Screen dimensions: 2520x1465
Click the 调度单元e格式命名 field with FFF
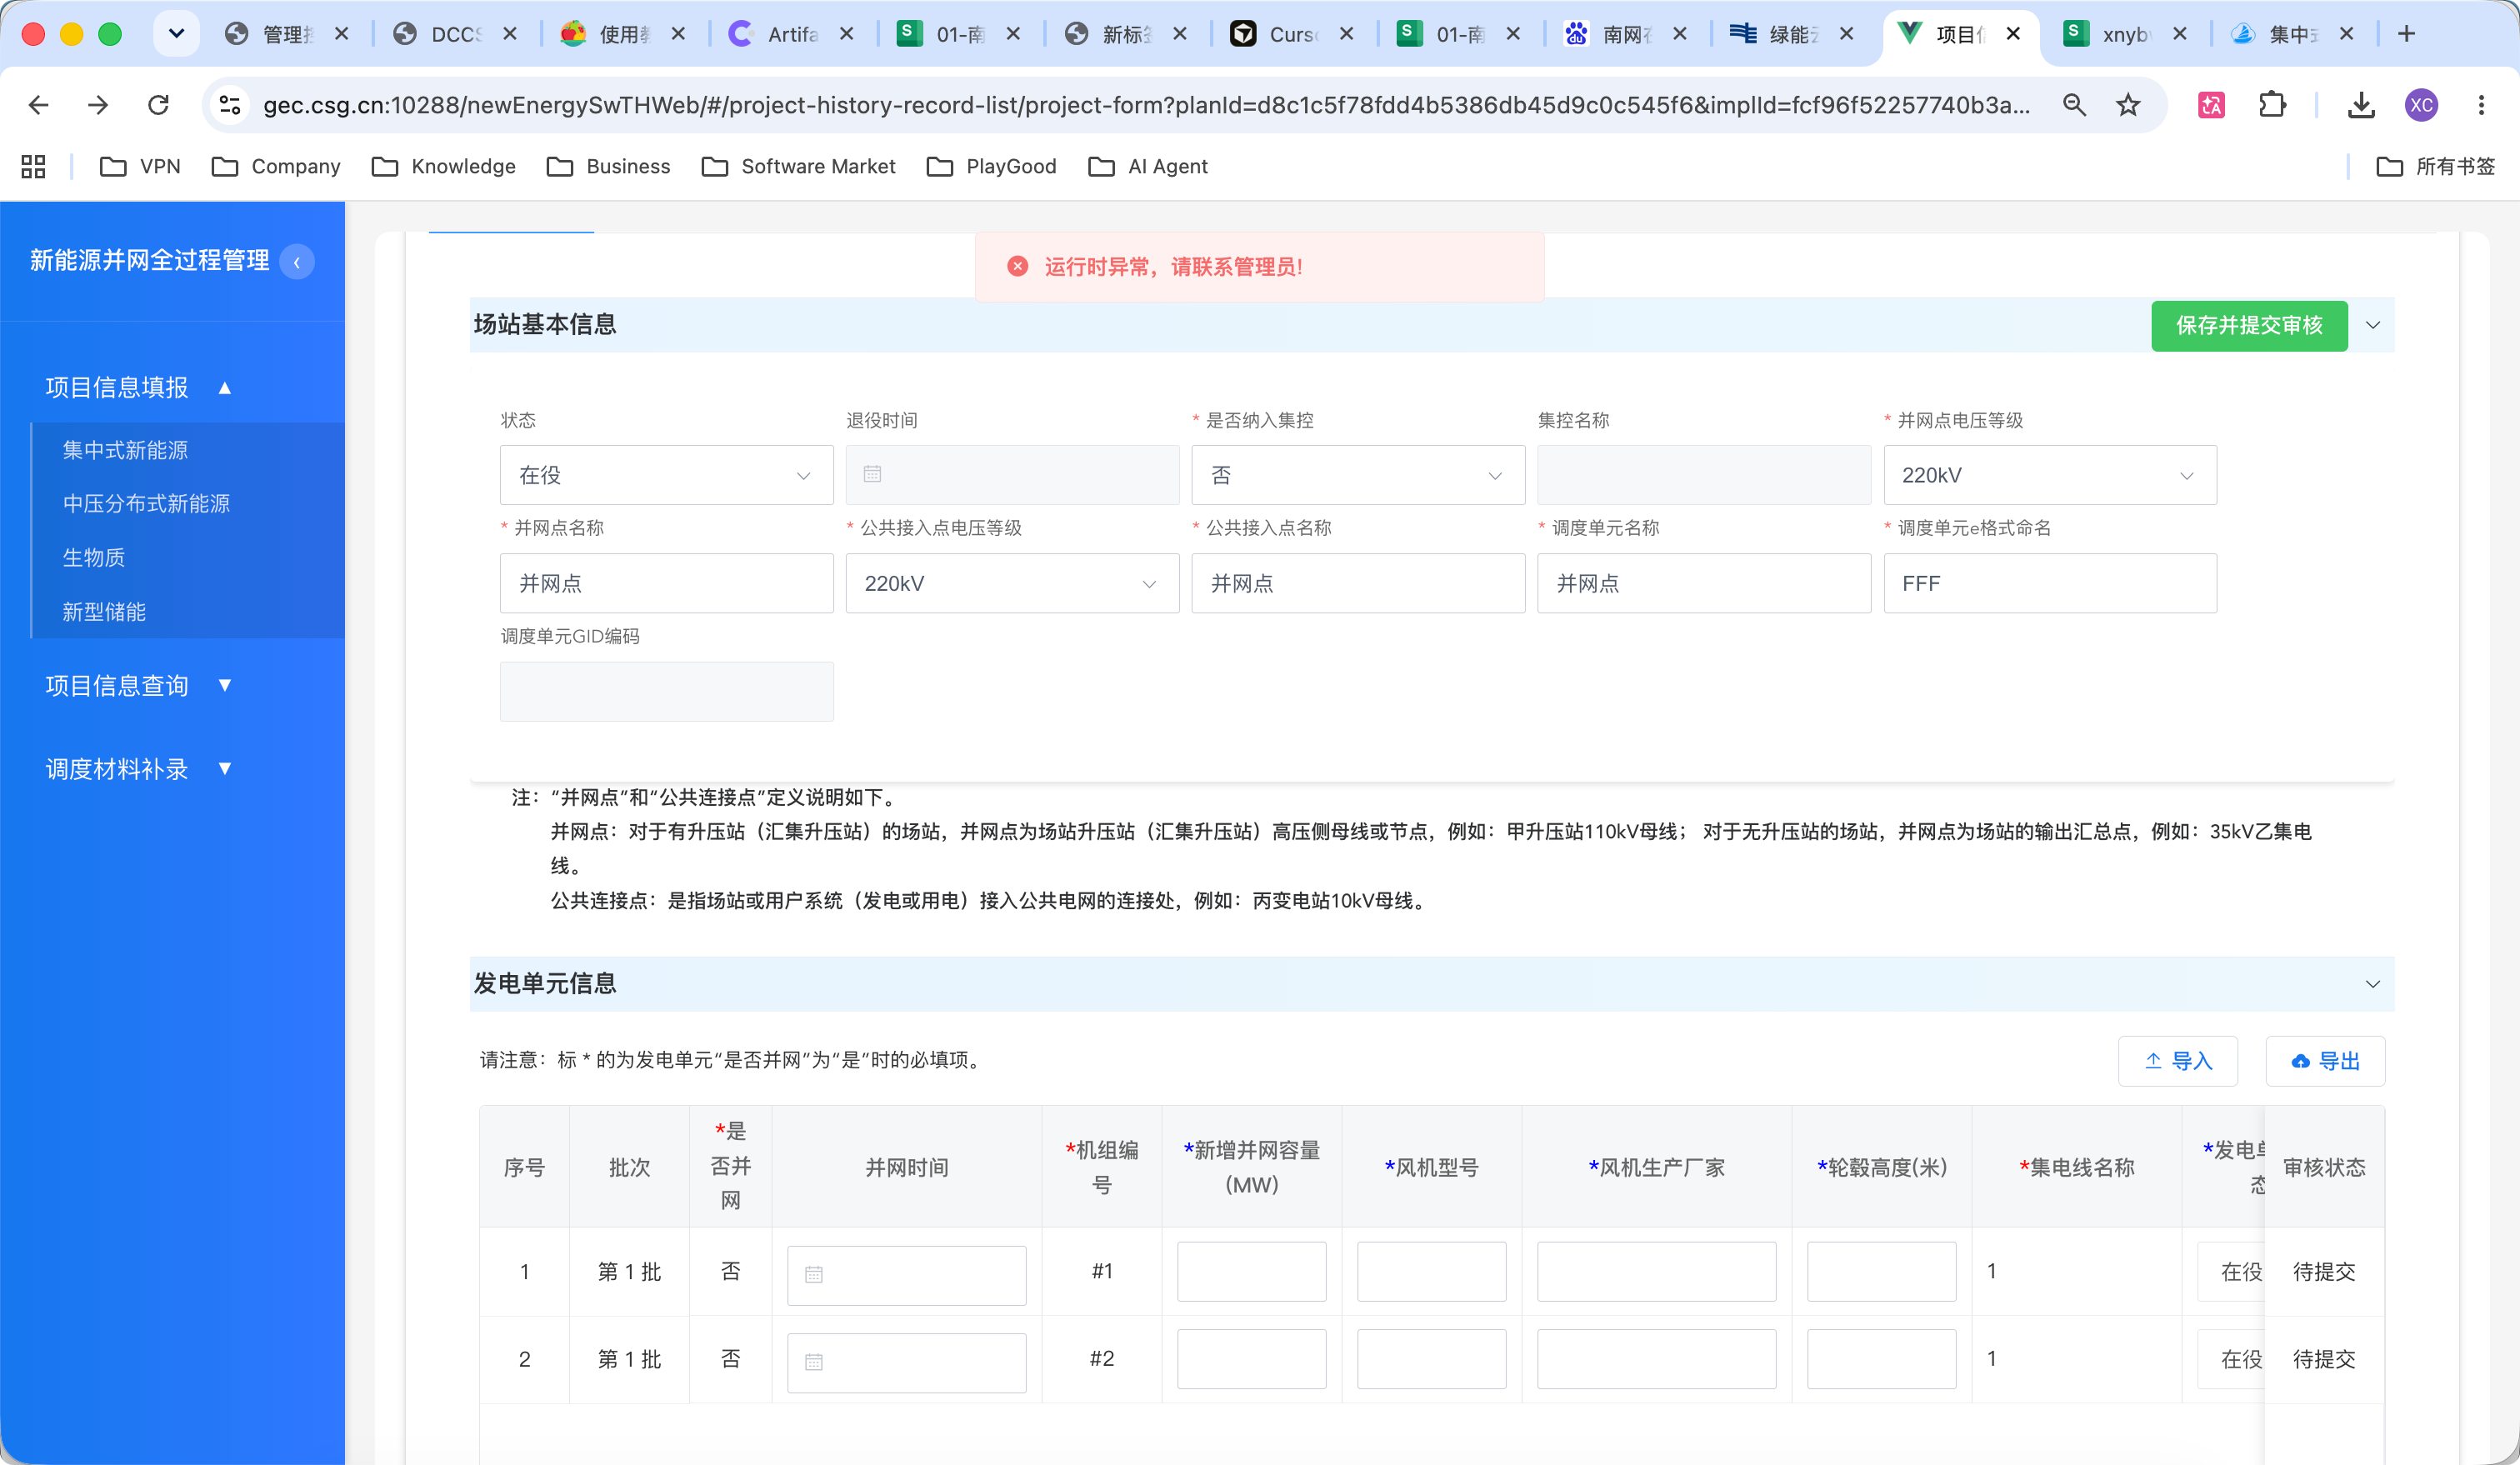coord(2050,583)
